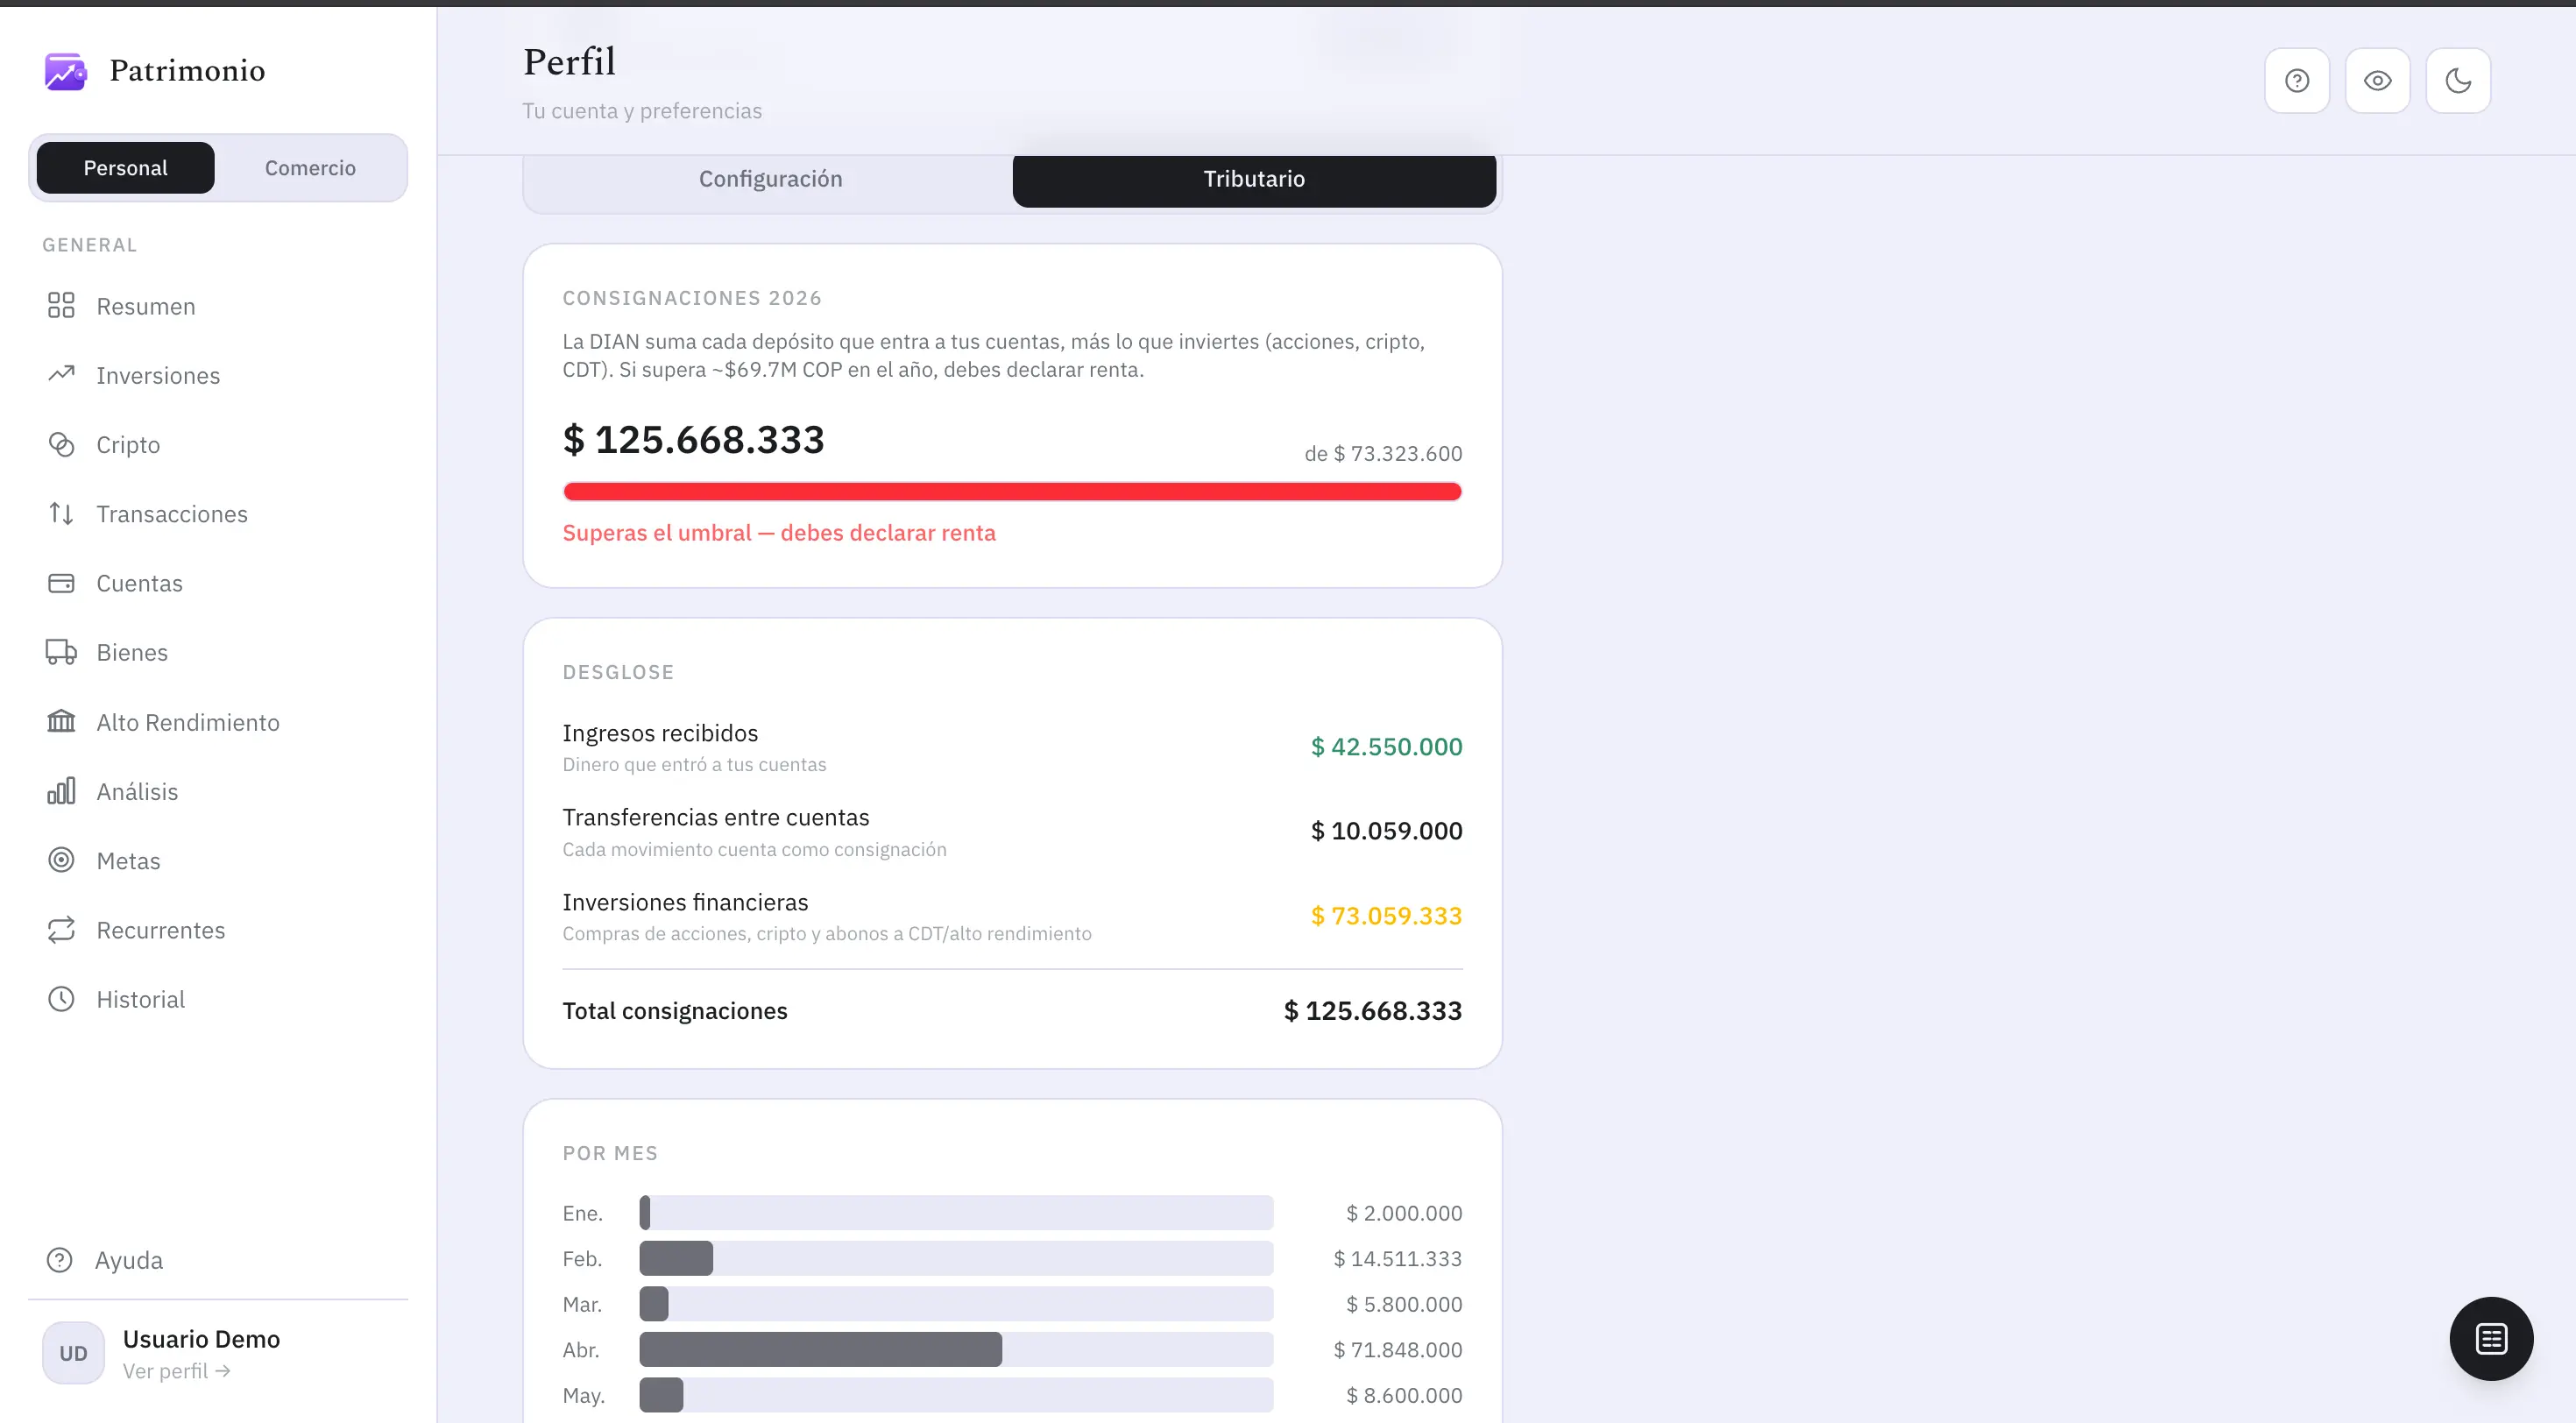Viewport: 2576px width, 1423px height.
Task: Toggle hiding amounts with the eye icon
Action: (2378, 81)
